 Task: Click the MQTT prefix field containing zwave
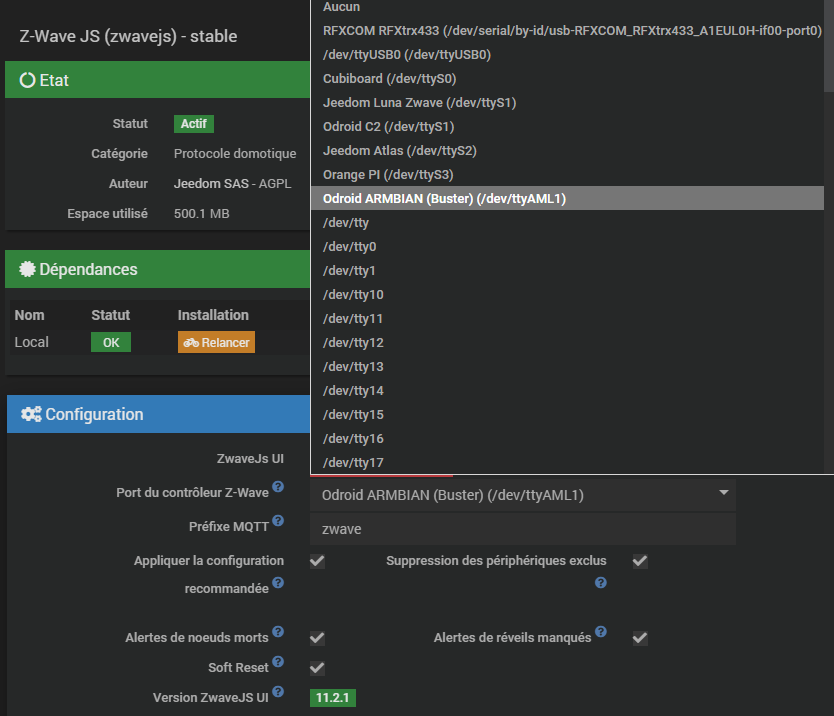click(x=528, y=529)
